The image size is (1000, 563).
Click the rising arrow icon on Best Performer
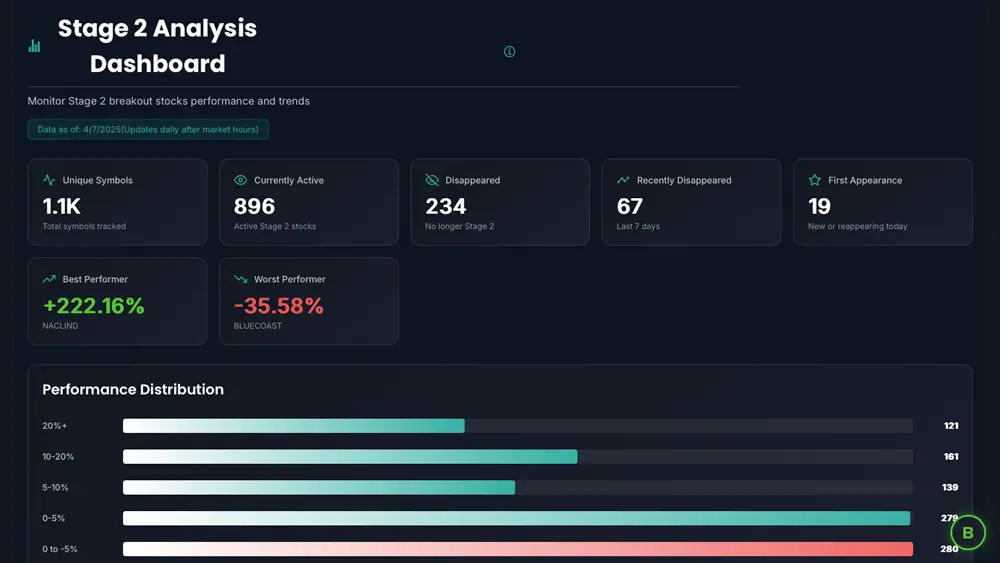(49, 279)
